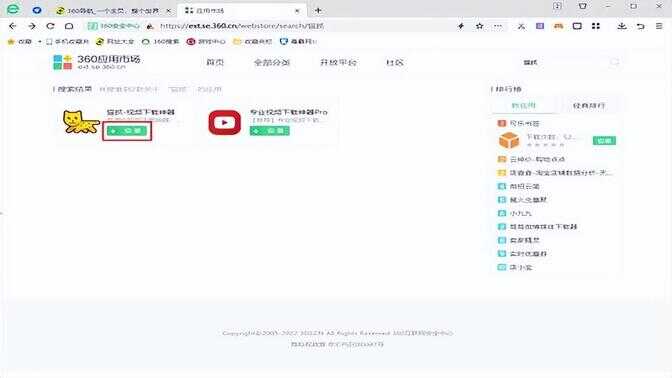
Task: Click the browser forward arrow
Action: tap(32, 26)
